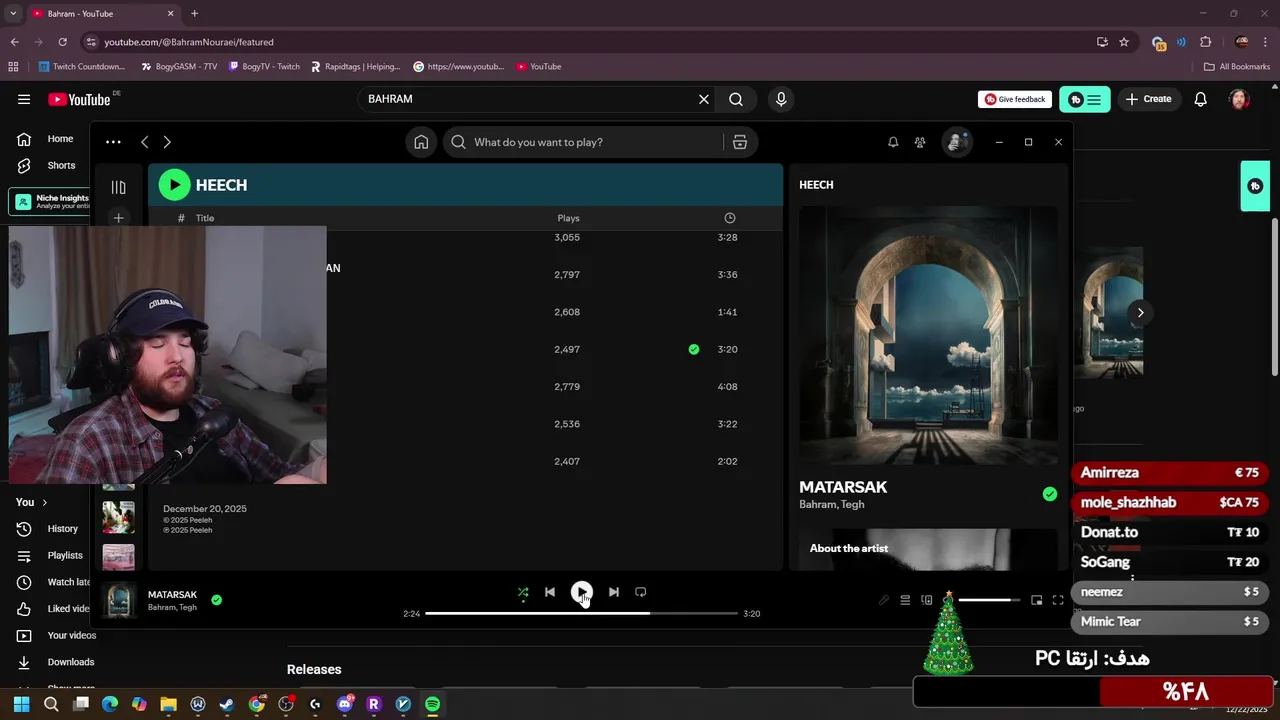The height and width of the screenshot is (720, 1280).
Task: Open Playlists in the YouTube sidebar
Action: click(x=50, y=555)
